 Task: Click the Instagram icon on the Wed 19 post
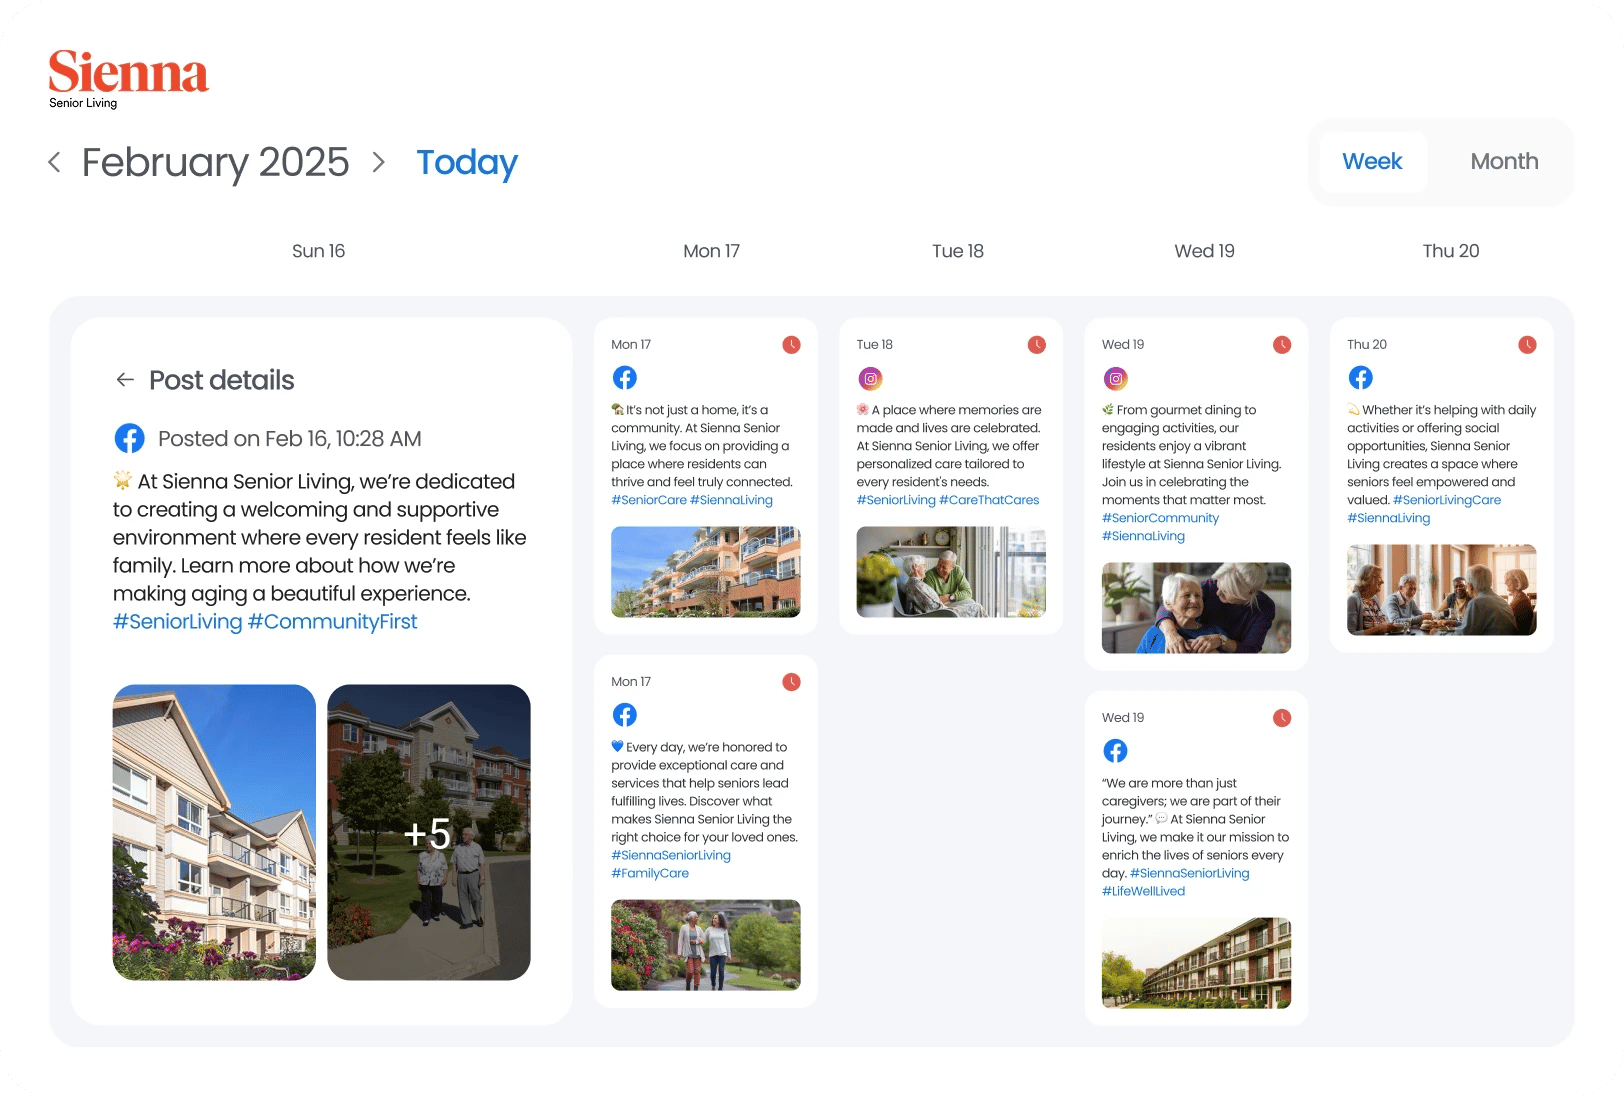1115,379
